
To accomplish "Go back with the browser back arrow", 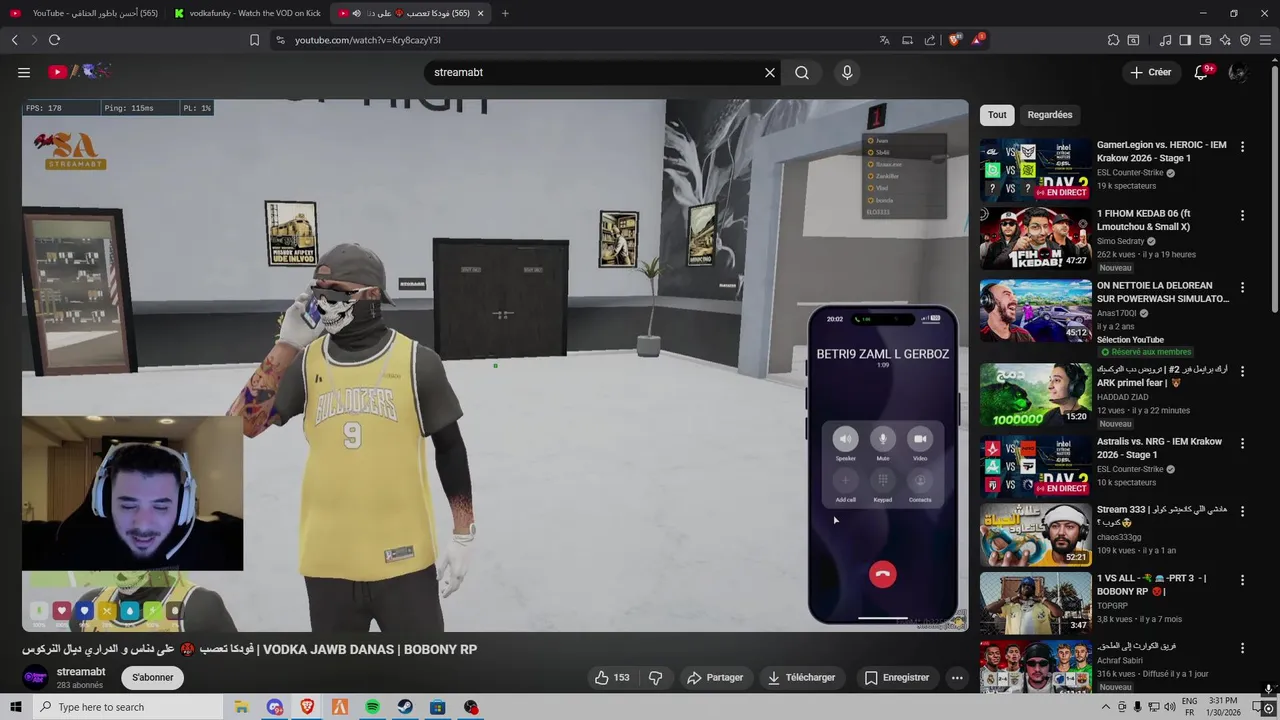I will (15, 40).
